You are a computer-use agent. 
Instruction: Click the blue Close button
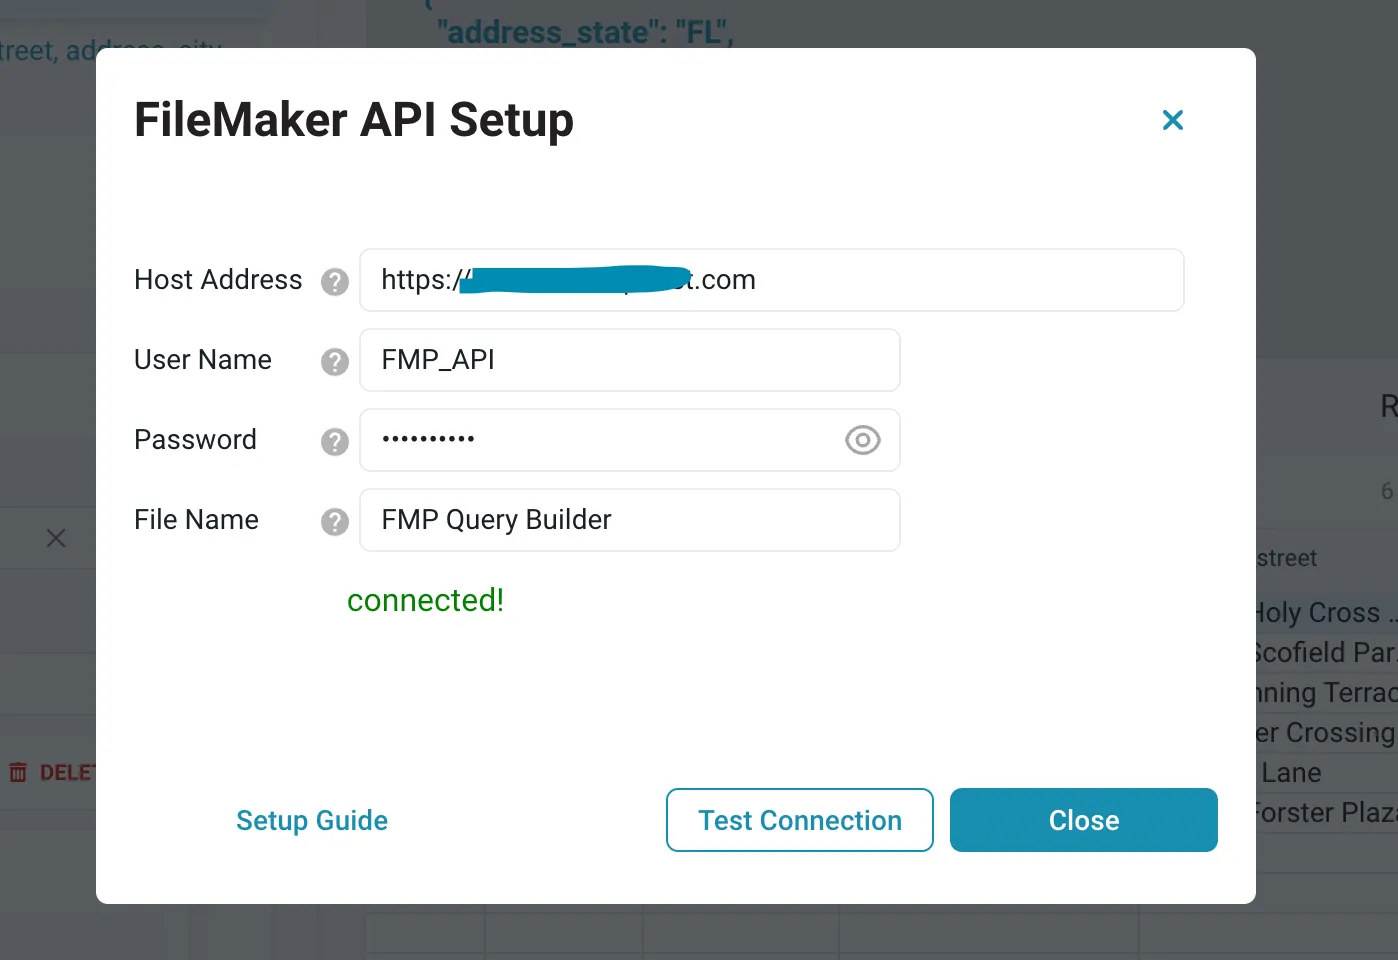point(1083,820)
